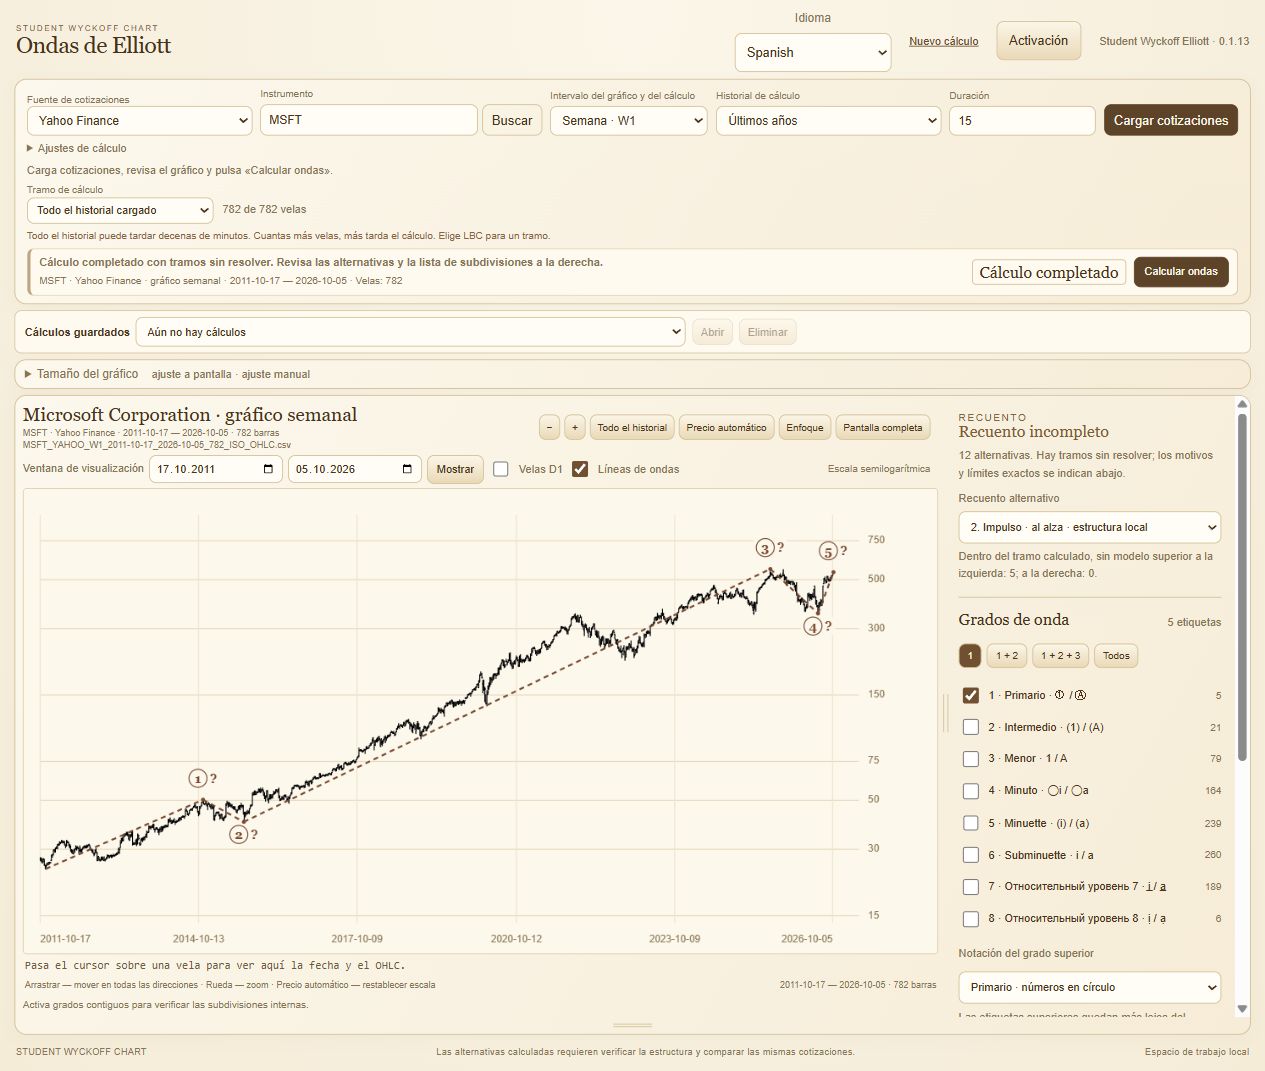Expand the Ajustes de cálculo section
The width and height of the screenshot is (1265, 1071).
[77, 148]
